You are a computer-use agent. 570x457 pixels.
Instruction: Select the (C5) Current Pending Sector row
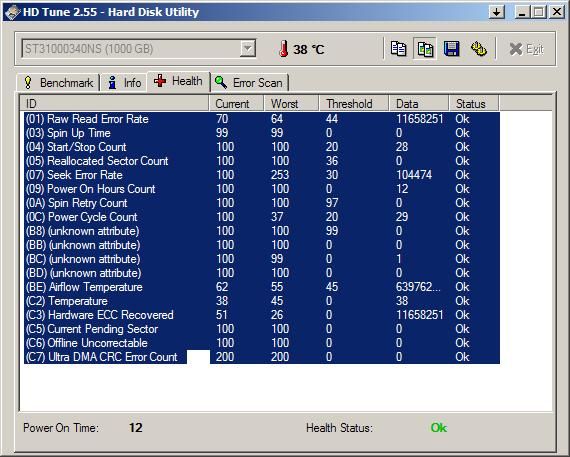point(262,329)
